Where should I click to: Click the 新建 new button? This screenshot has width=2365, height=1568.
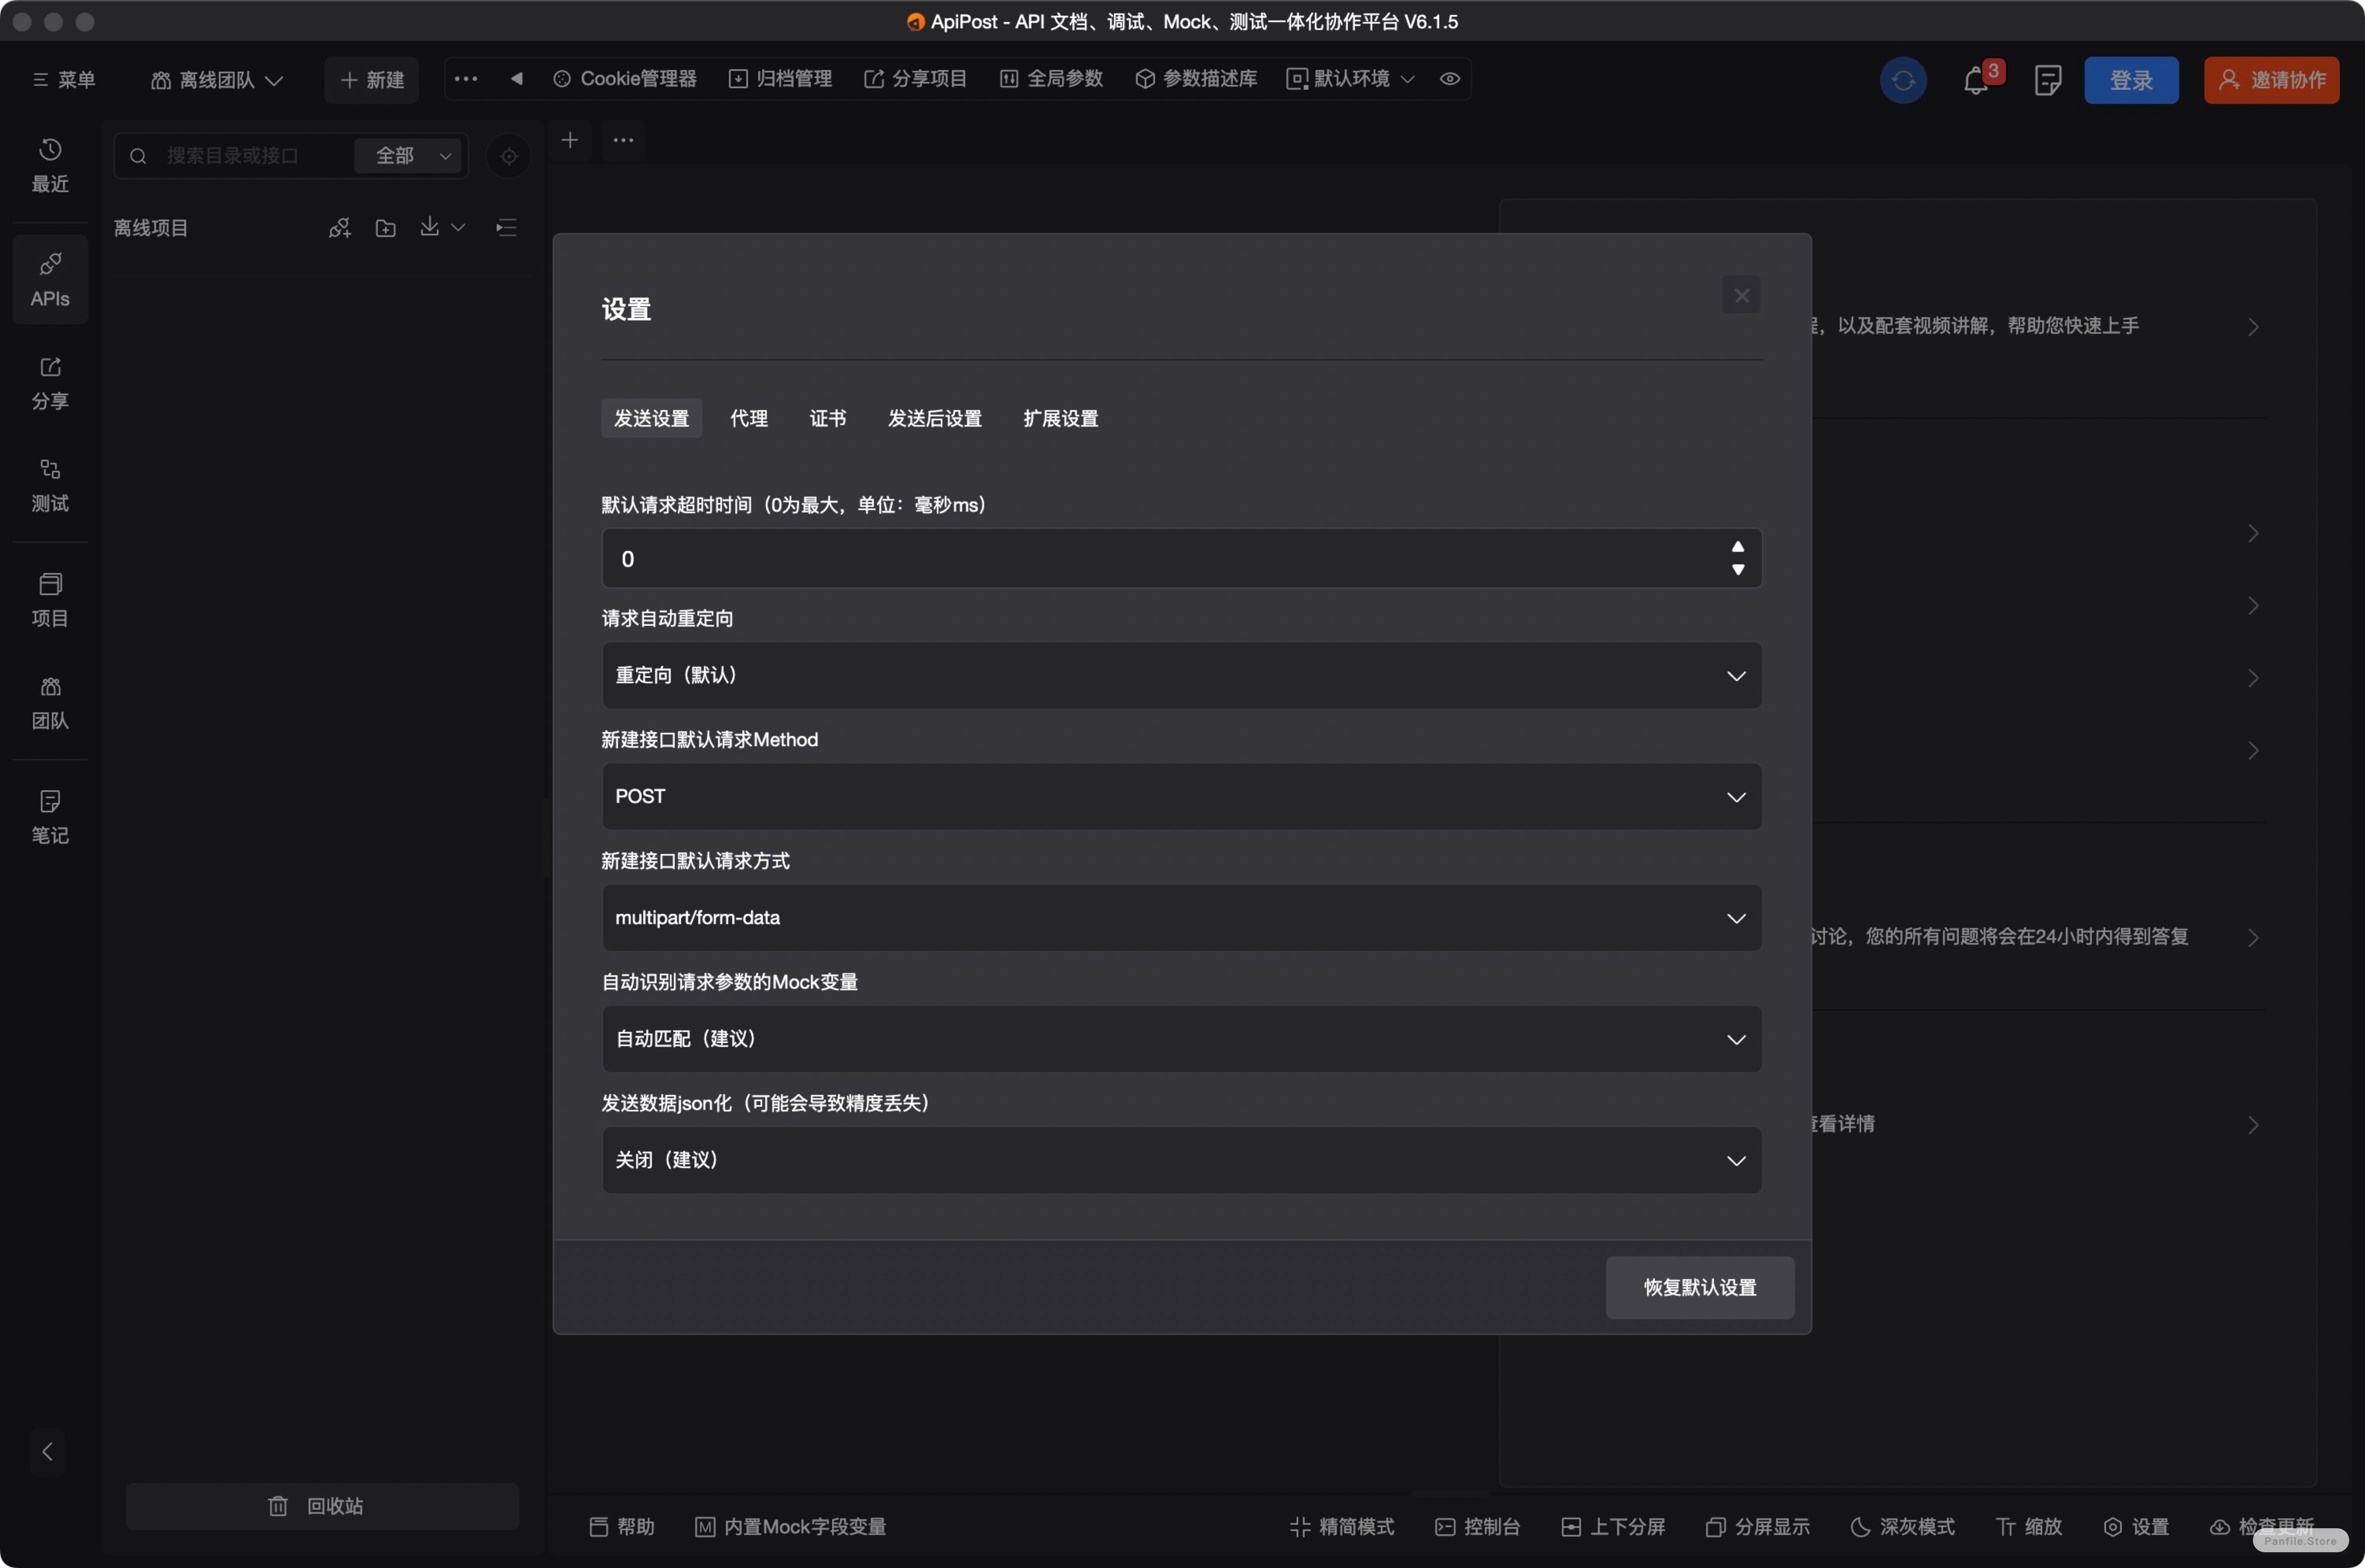pos(372,80)
